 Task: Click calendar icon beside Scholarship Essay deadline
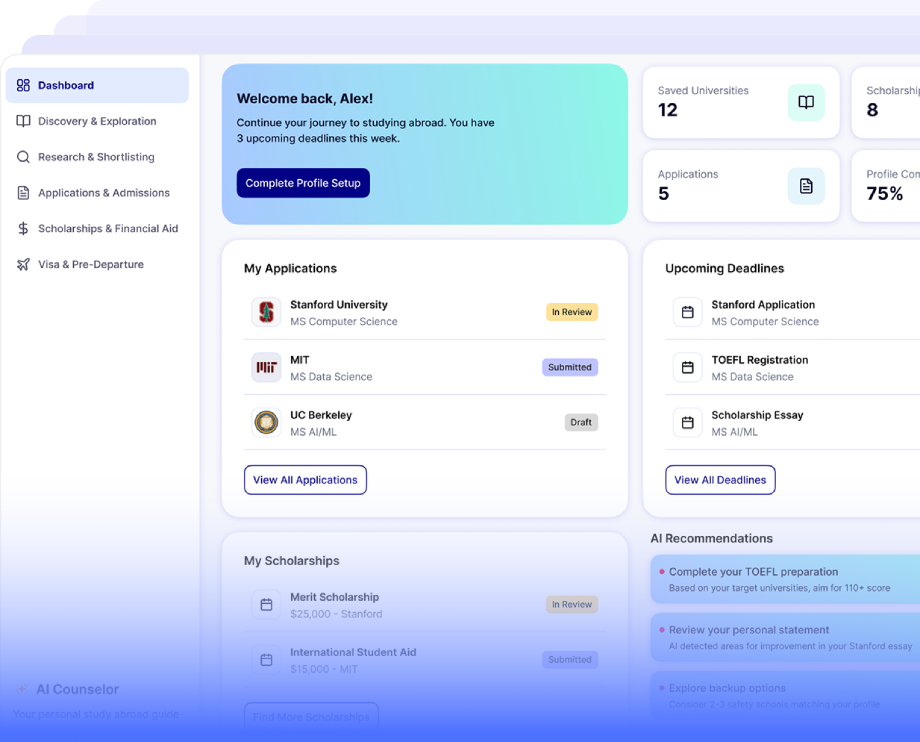click(687, 422)
